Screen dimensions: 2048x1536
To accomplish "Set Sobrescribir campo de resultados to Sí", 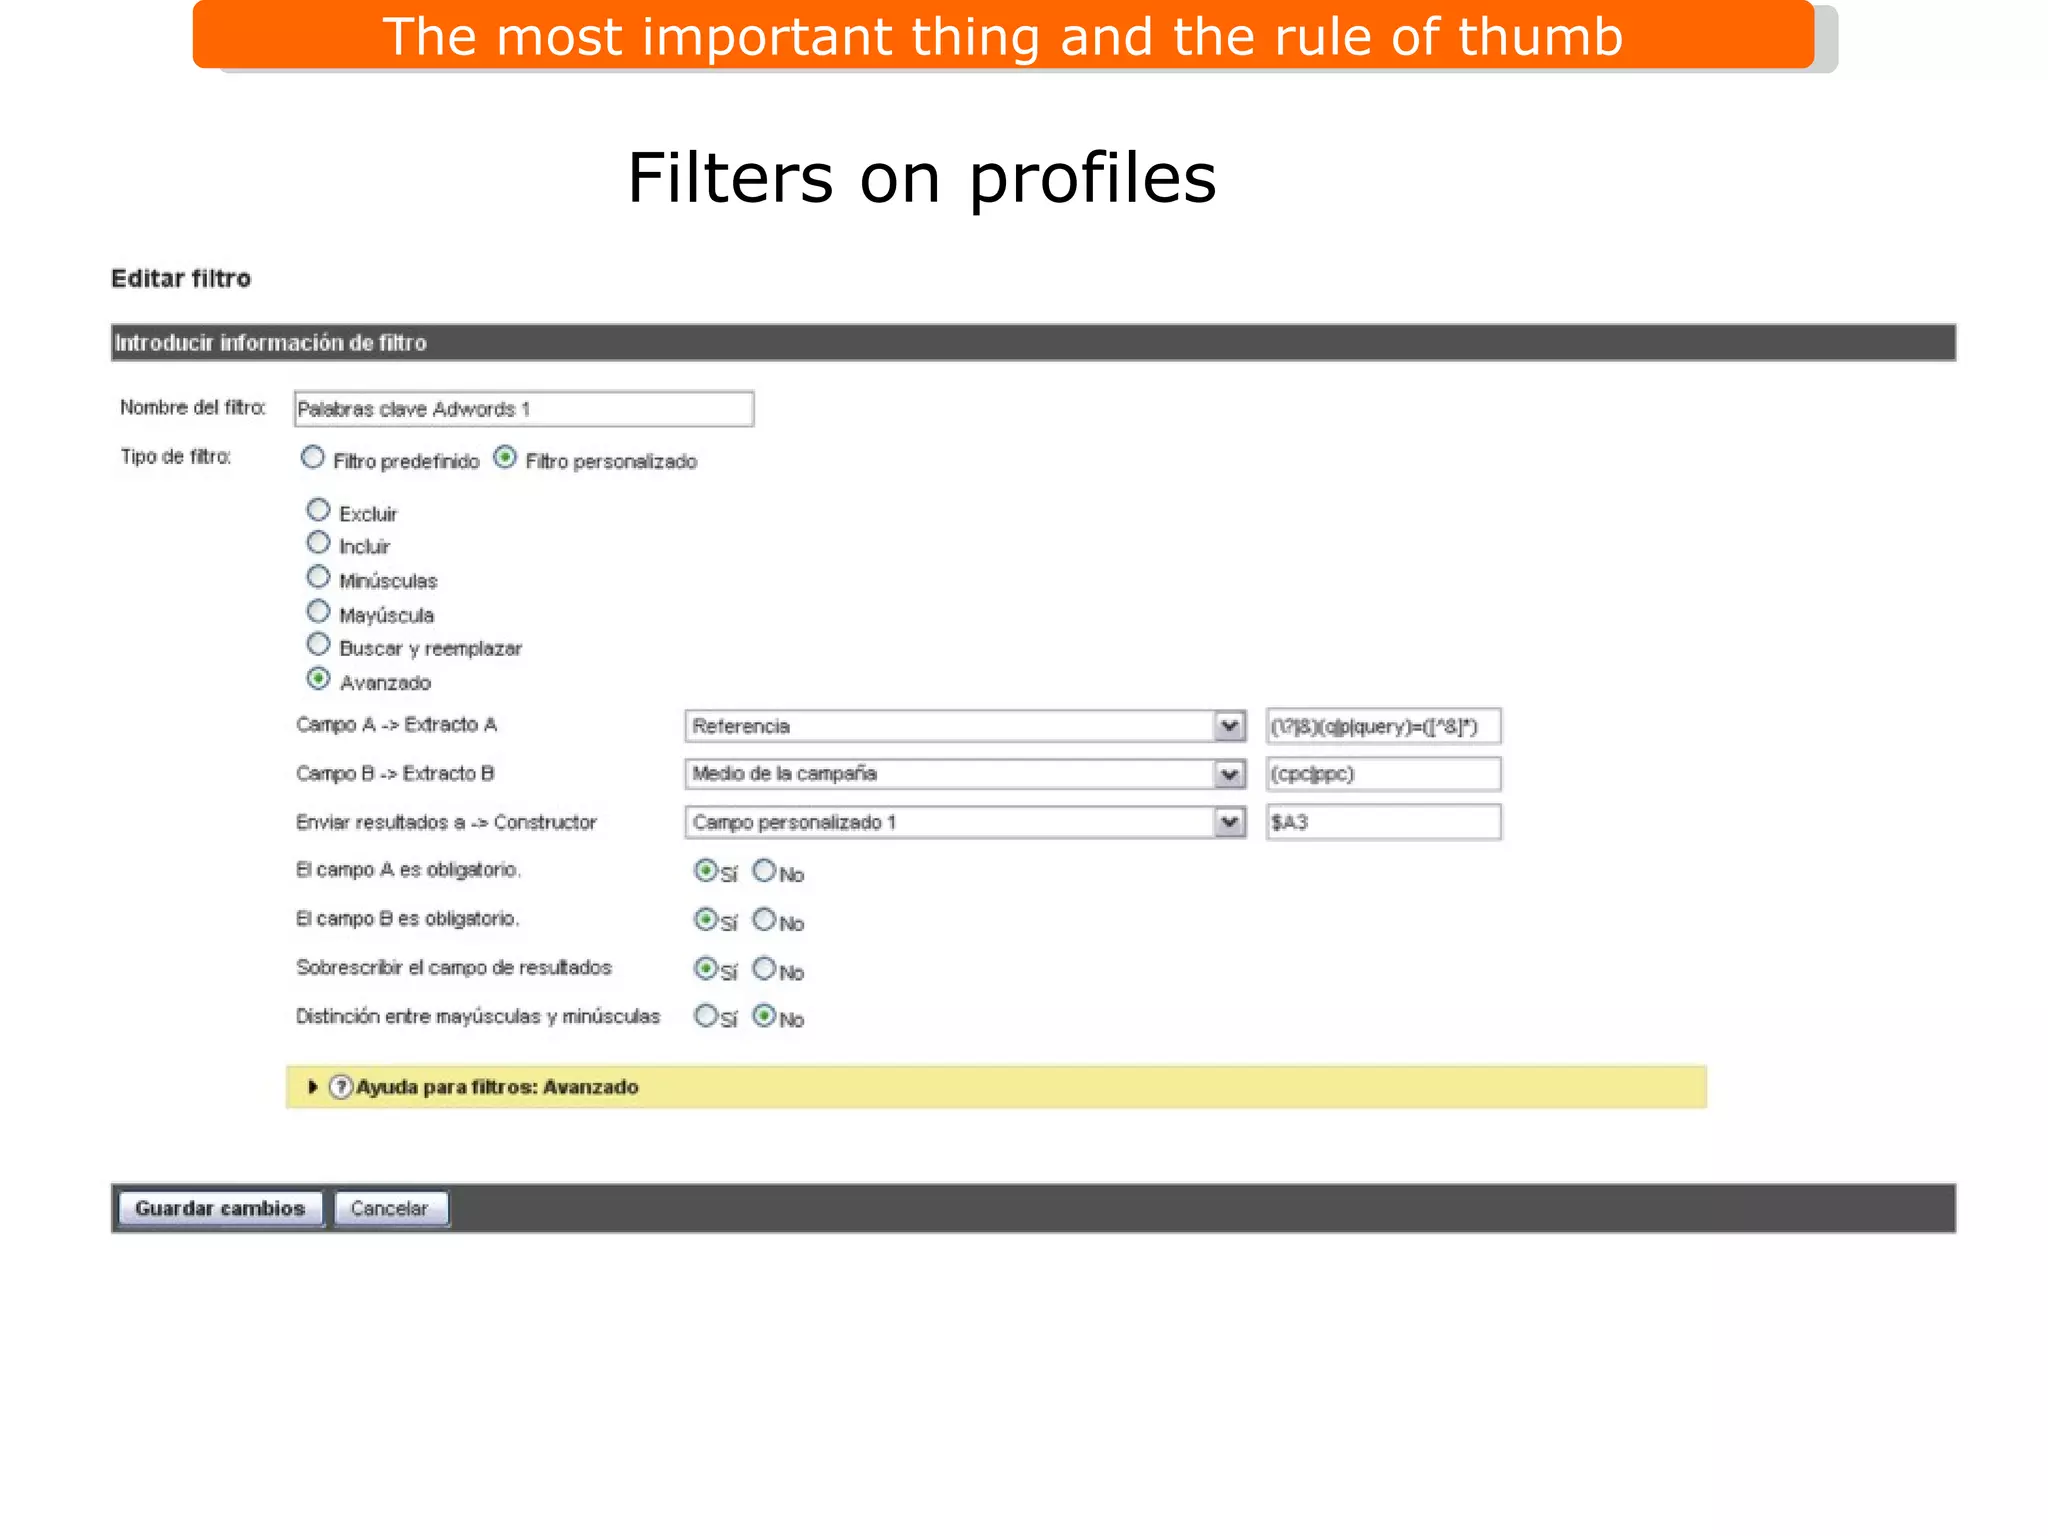I will point(705,968).
